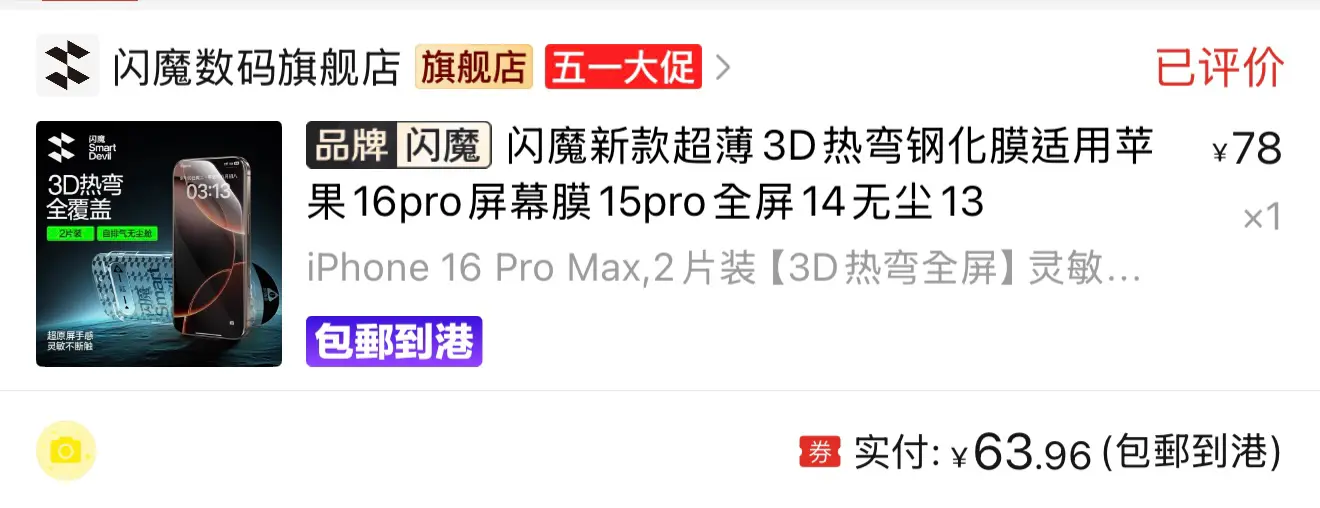Open the screen protector product thumbnail
1320x508 pixels.
coord(159,244)
